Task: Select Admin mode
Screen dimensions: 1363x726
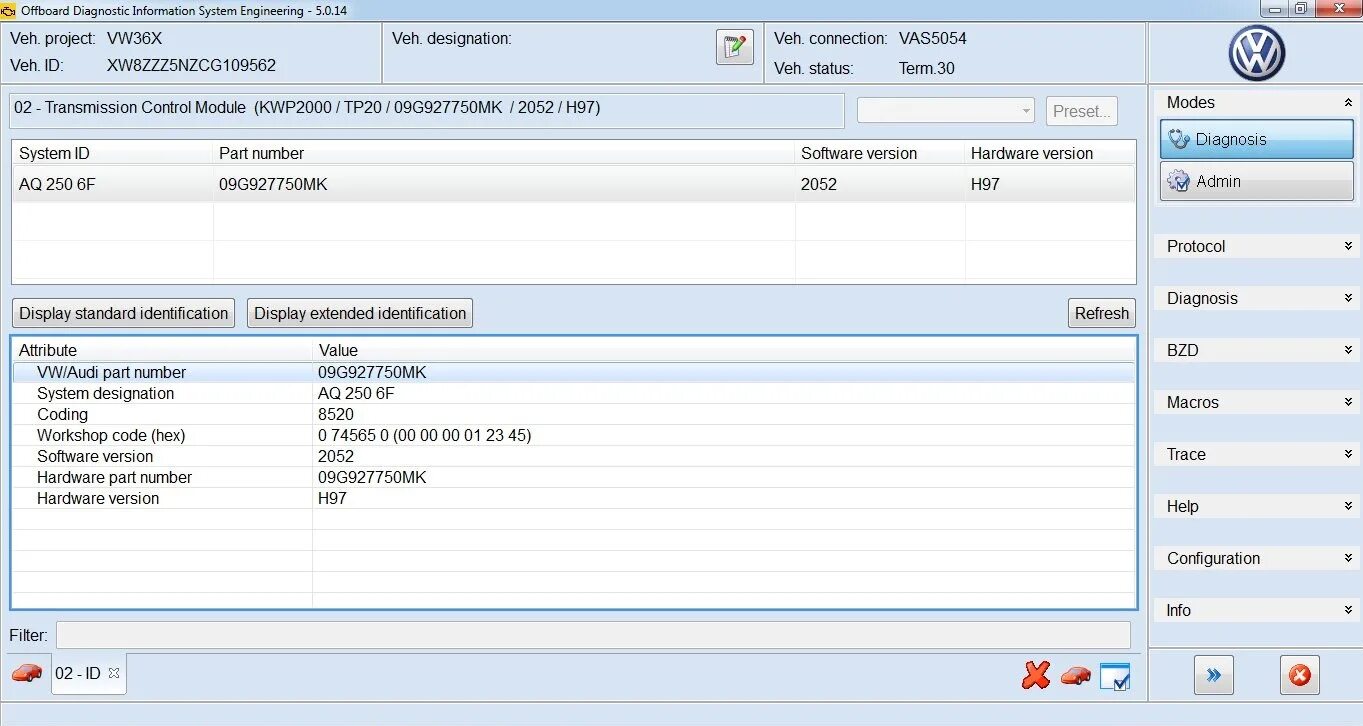Action: point(1257,181)
